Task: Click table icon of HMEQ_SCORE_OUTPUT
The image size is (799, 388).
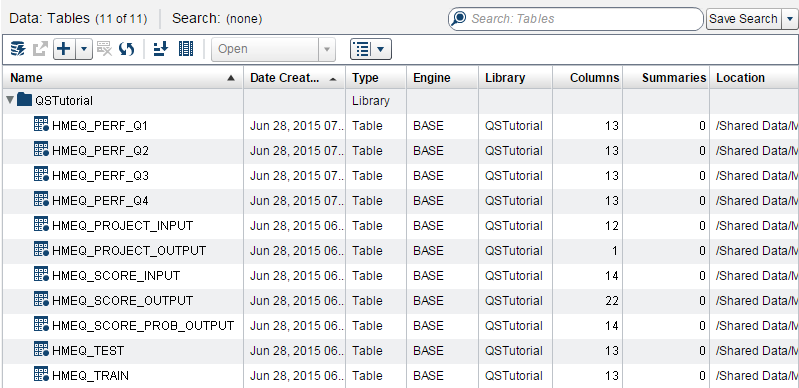Action: tap(41, 300)
